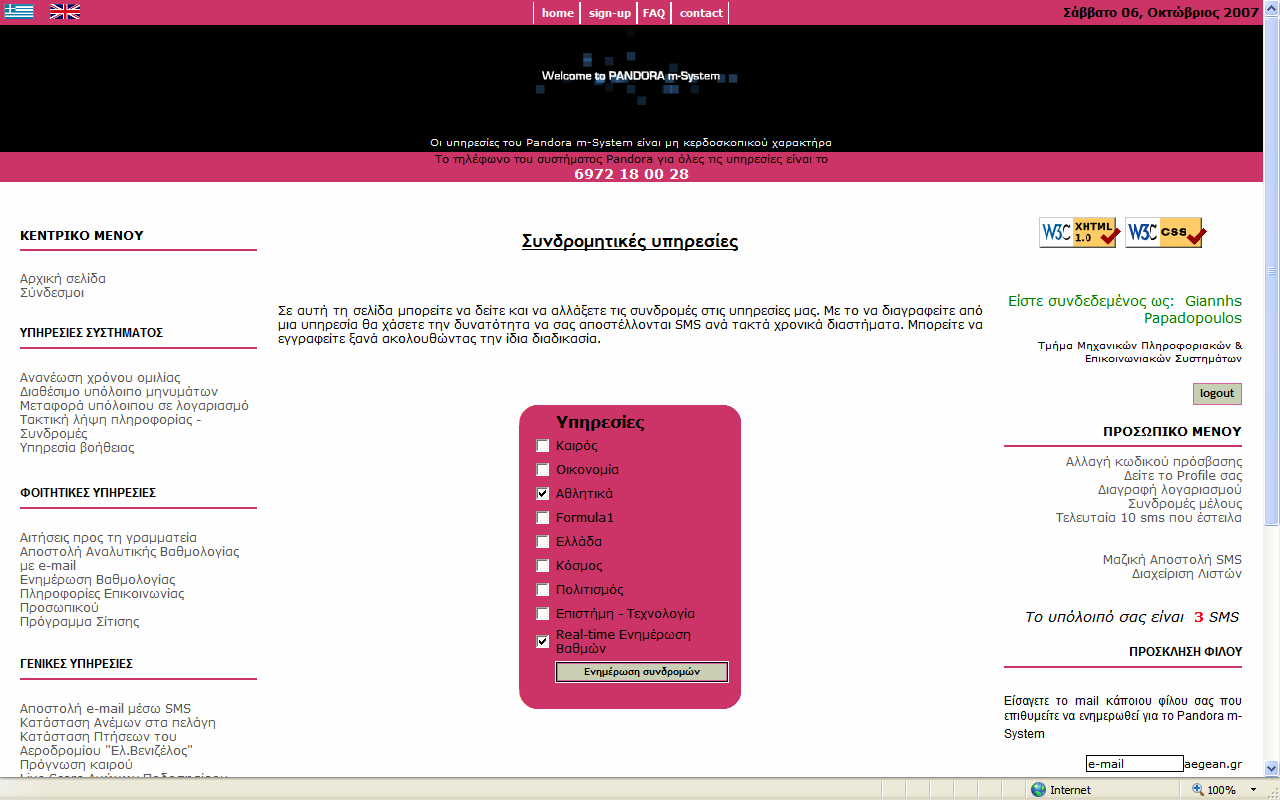Uncheck the Αθλητικά checkbox

pos(543,494)
